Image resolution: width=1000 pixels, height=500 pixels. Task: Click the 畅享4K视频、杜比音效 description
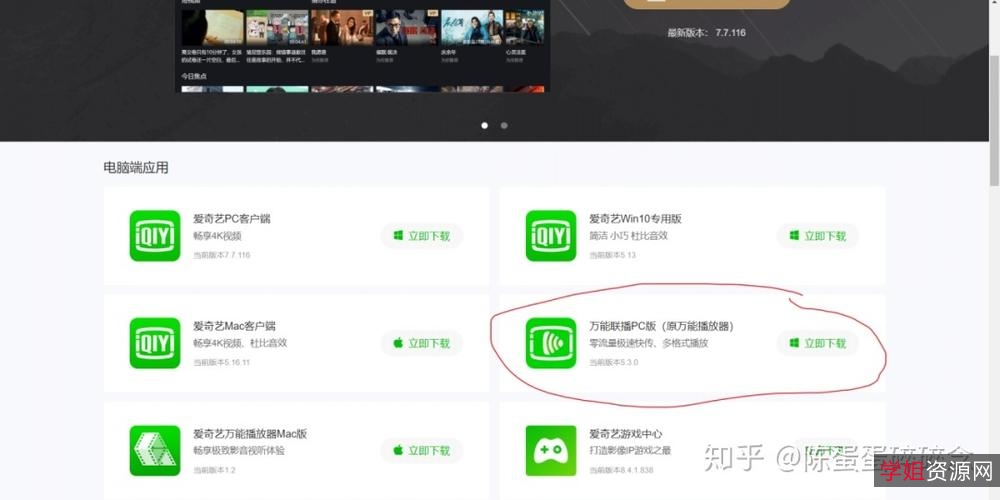240,343
